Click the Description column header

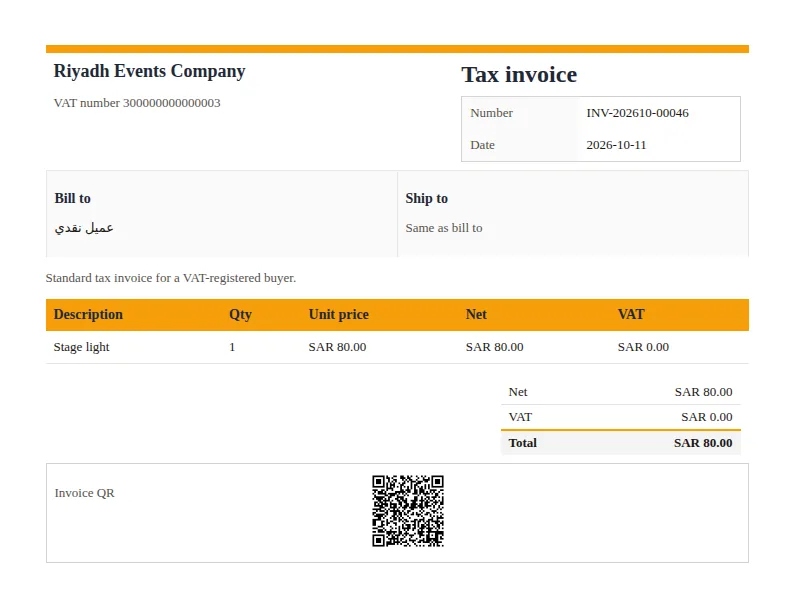[x=88, y=314]
